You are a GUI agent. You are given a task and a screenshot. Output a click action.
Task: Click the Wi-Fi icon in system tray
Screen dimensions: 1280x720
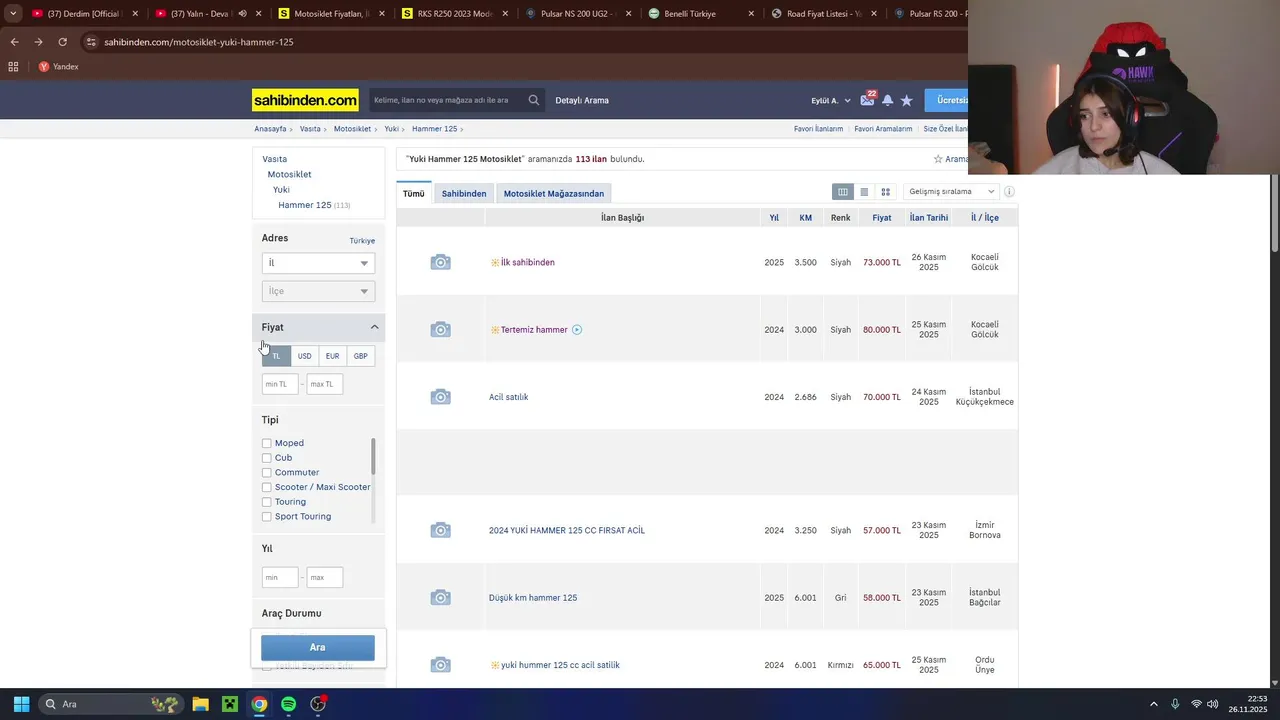coord(1196,704)
